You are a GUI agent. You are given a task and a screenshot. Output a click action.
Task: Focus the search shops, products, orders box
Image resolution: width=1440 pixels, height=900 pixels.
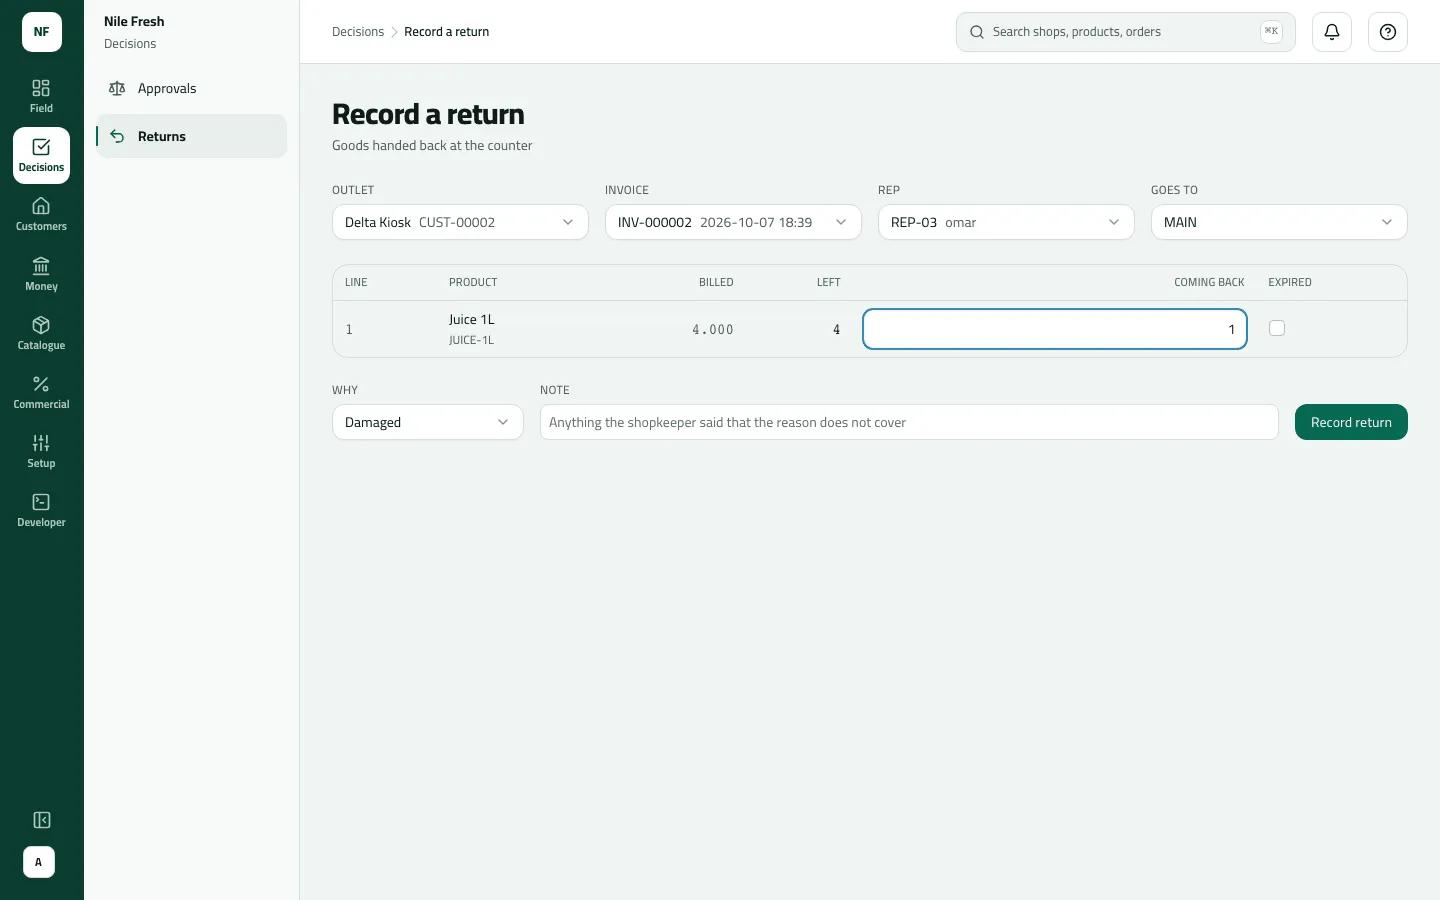(1126, 32)
